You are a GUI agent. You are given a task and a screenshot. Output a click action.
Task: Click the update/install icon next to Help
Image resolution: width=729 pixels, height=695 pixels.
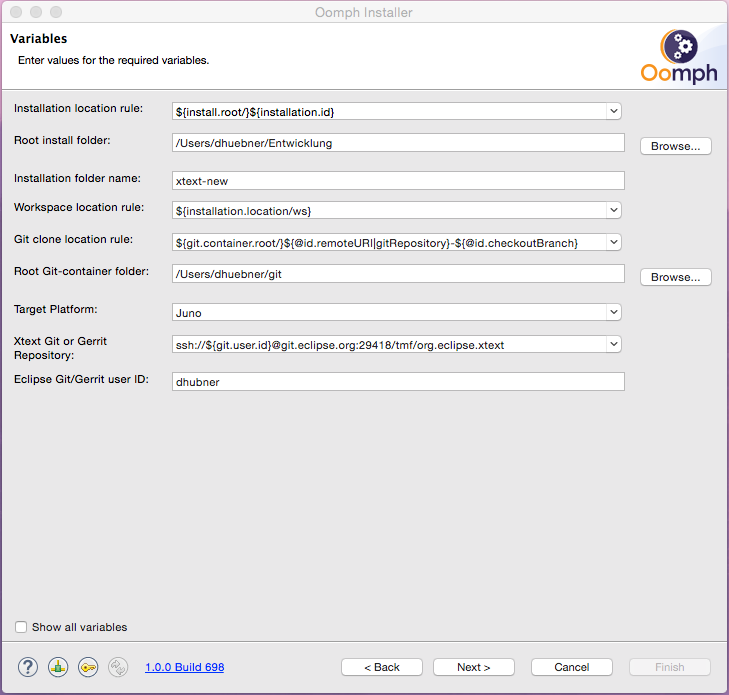[x=58, y=667]
